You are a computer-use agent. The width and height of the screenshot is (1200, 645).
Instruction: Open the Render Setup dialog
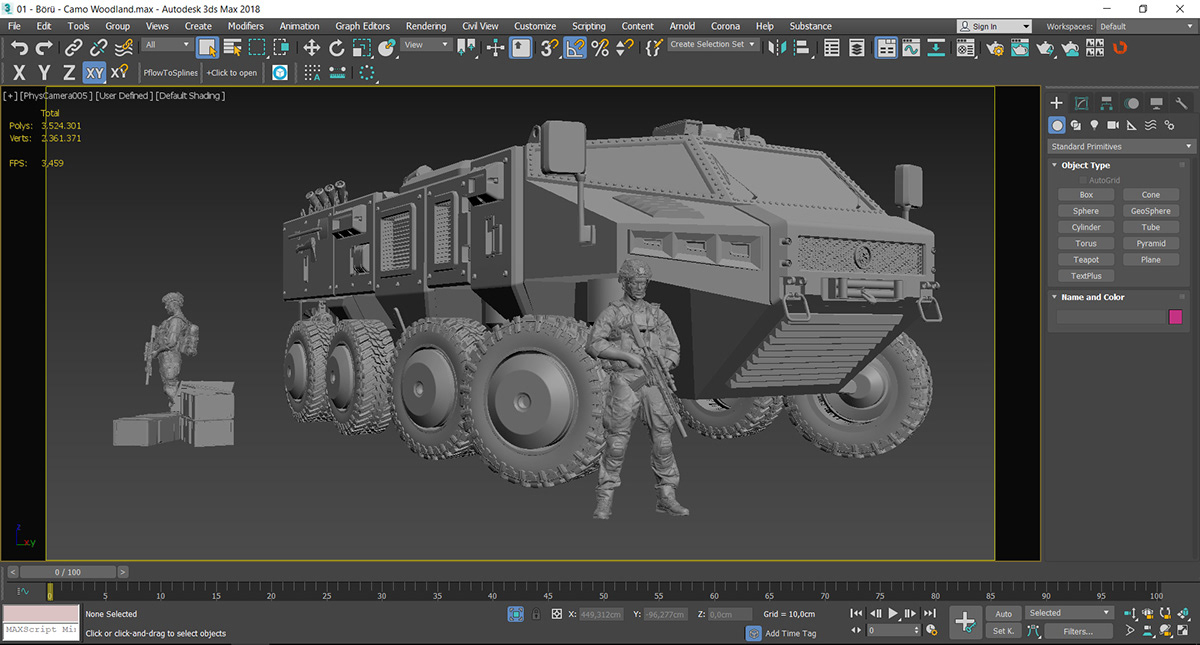997,46
